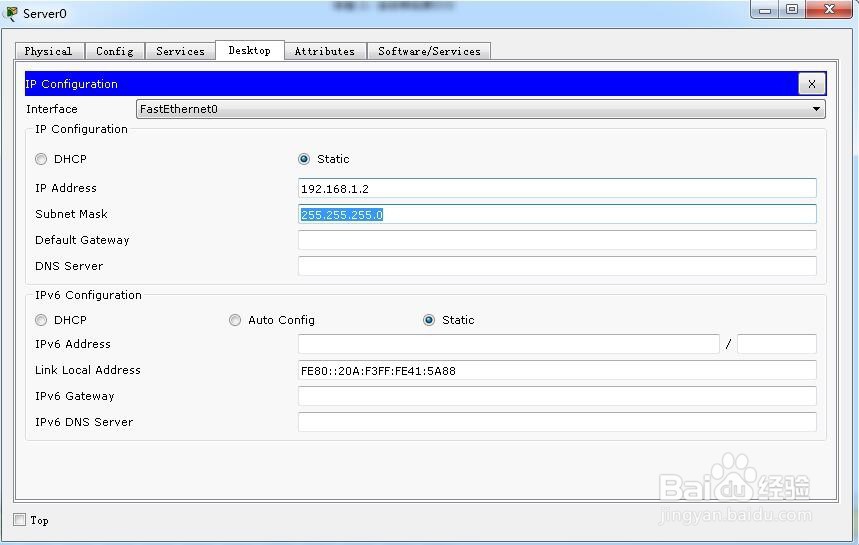Focus the Default Gateway input field
This screenshot has width=859, height=545.
[x=557, y=240]
